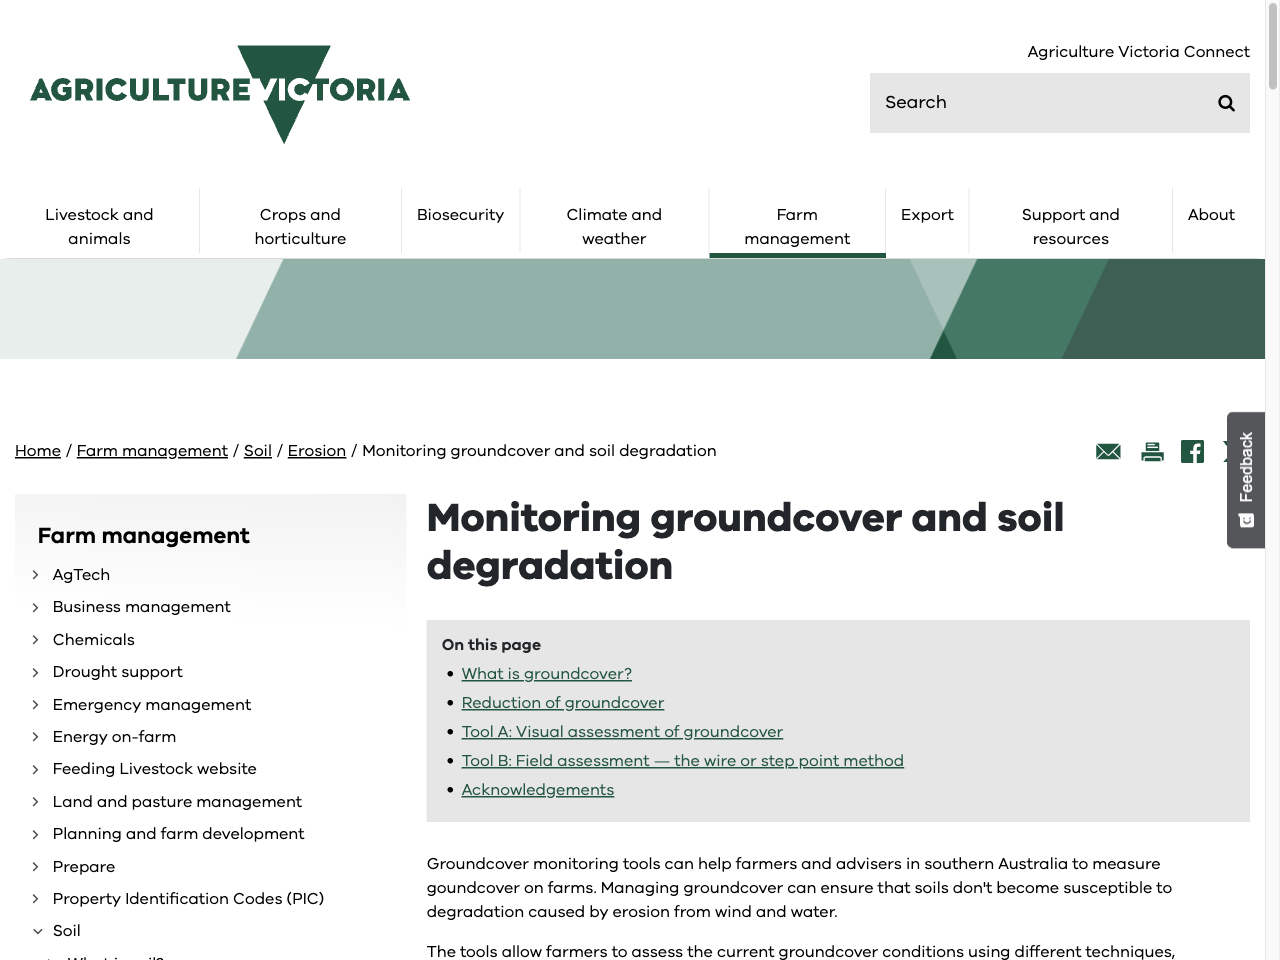1280x960 pixels.
Task: Share the page via the Facebook icon
Action: click(1192, 451)
